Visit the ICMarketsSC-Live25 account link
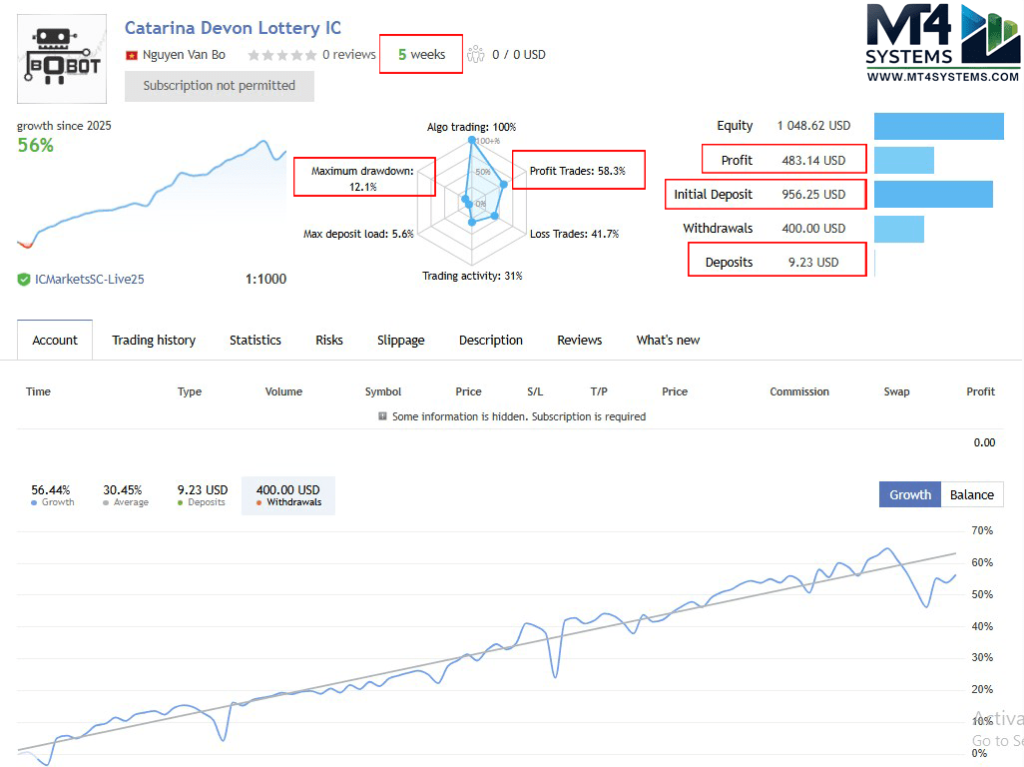Screen dimensions: 1024x767 [89, 280]
